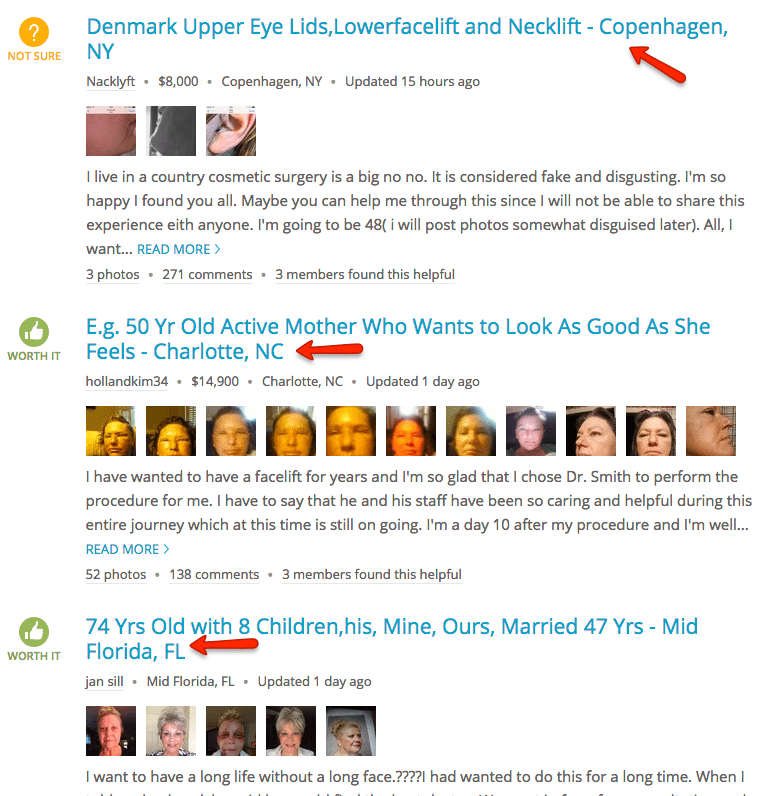Image resolution: width=766 pixels, height=796 pixels.
Task: Open the ear photo thumbnail in Nacklyft's review
Action: coord(231,131)
